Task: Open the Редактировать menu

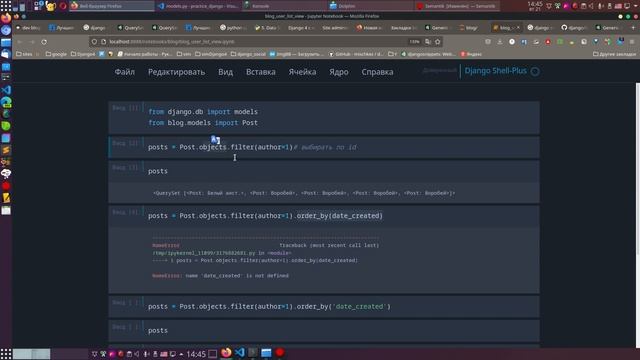Action: coord(176,72)
